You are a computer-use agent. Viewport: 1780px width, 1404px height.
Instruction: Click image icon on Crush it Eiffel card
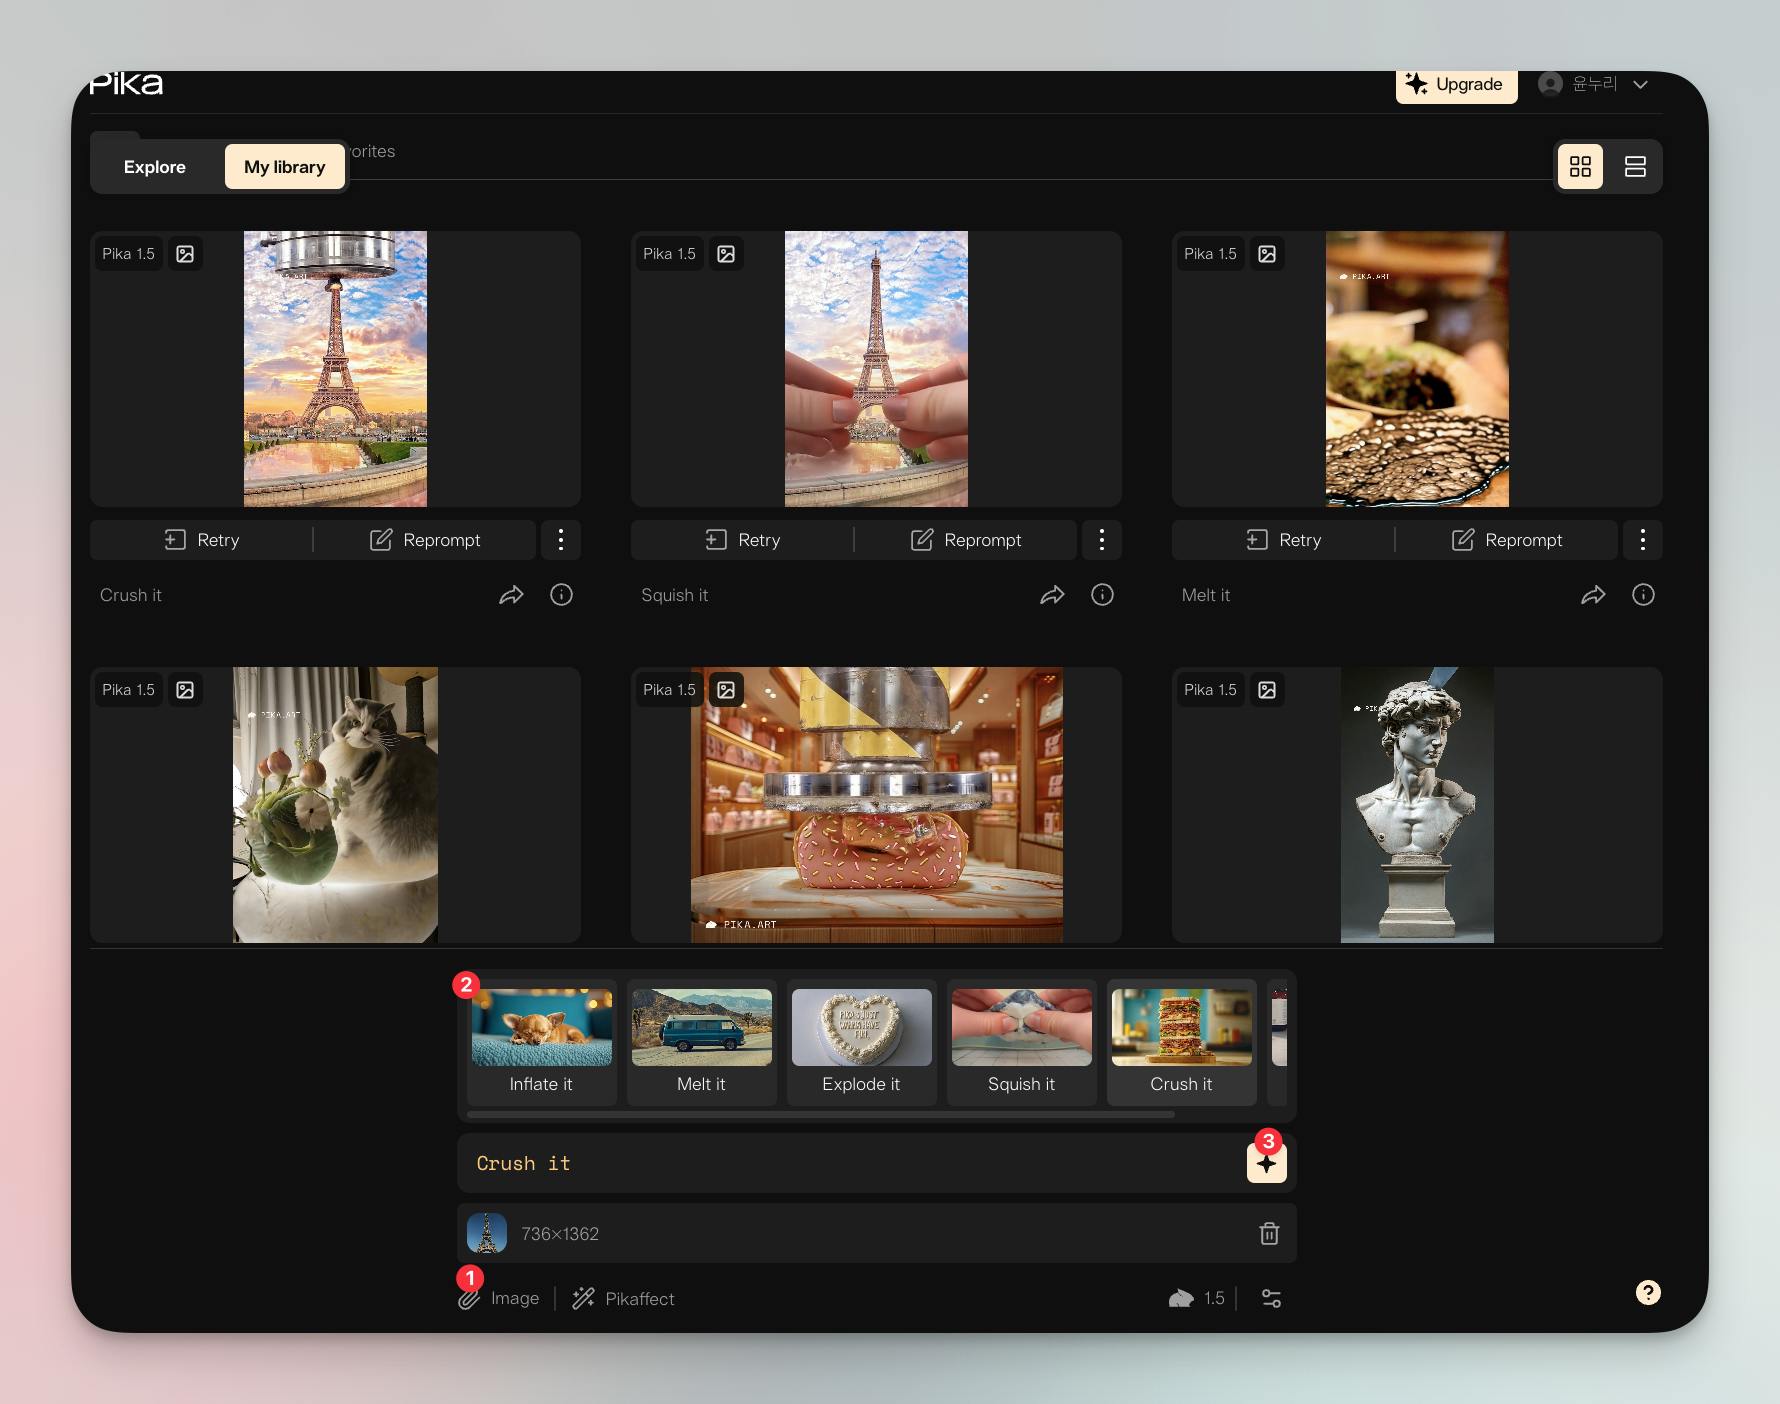coord(185,254)
